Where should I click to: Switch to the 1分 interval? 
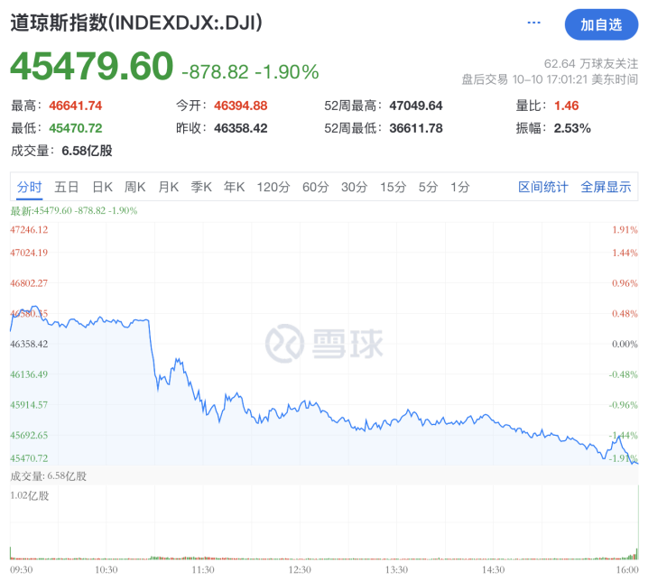point(459,187)
